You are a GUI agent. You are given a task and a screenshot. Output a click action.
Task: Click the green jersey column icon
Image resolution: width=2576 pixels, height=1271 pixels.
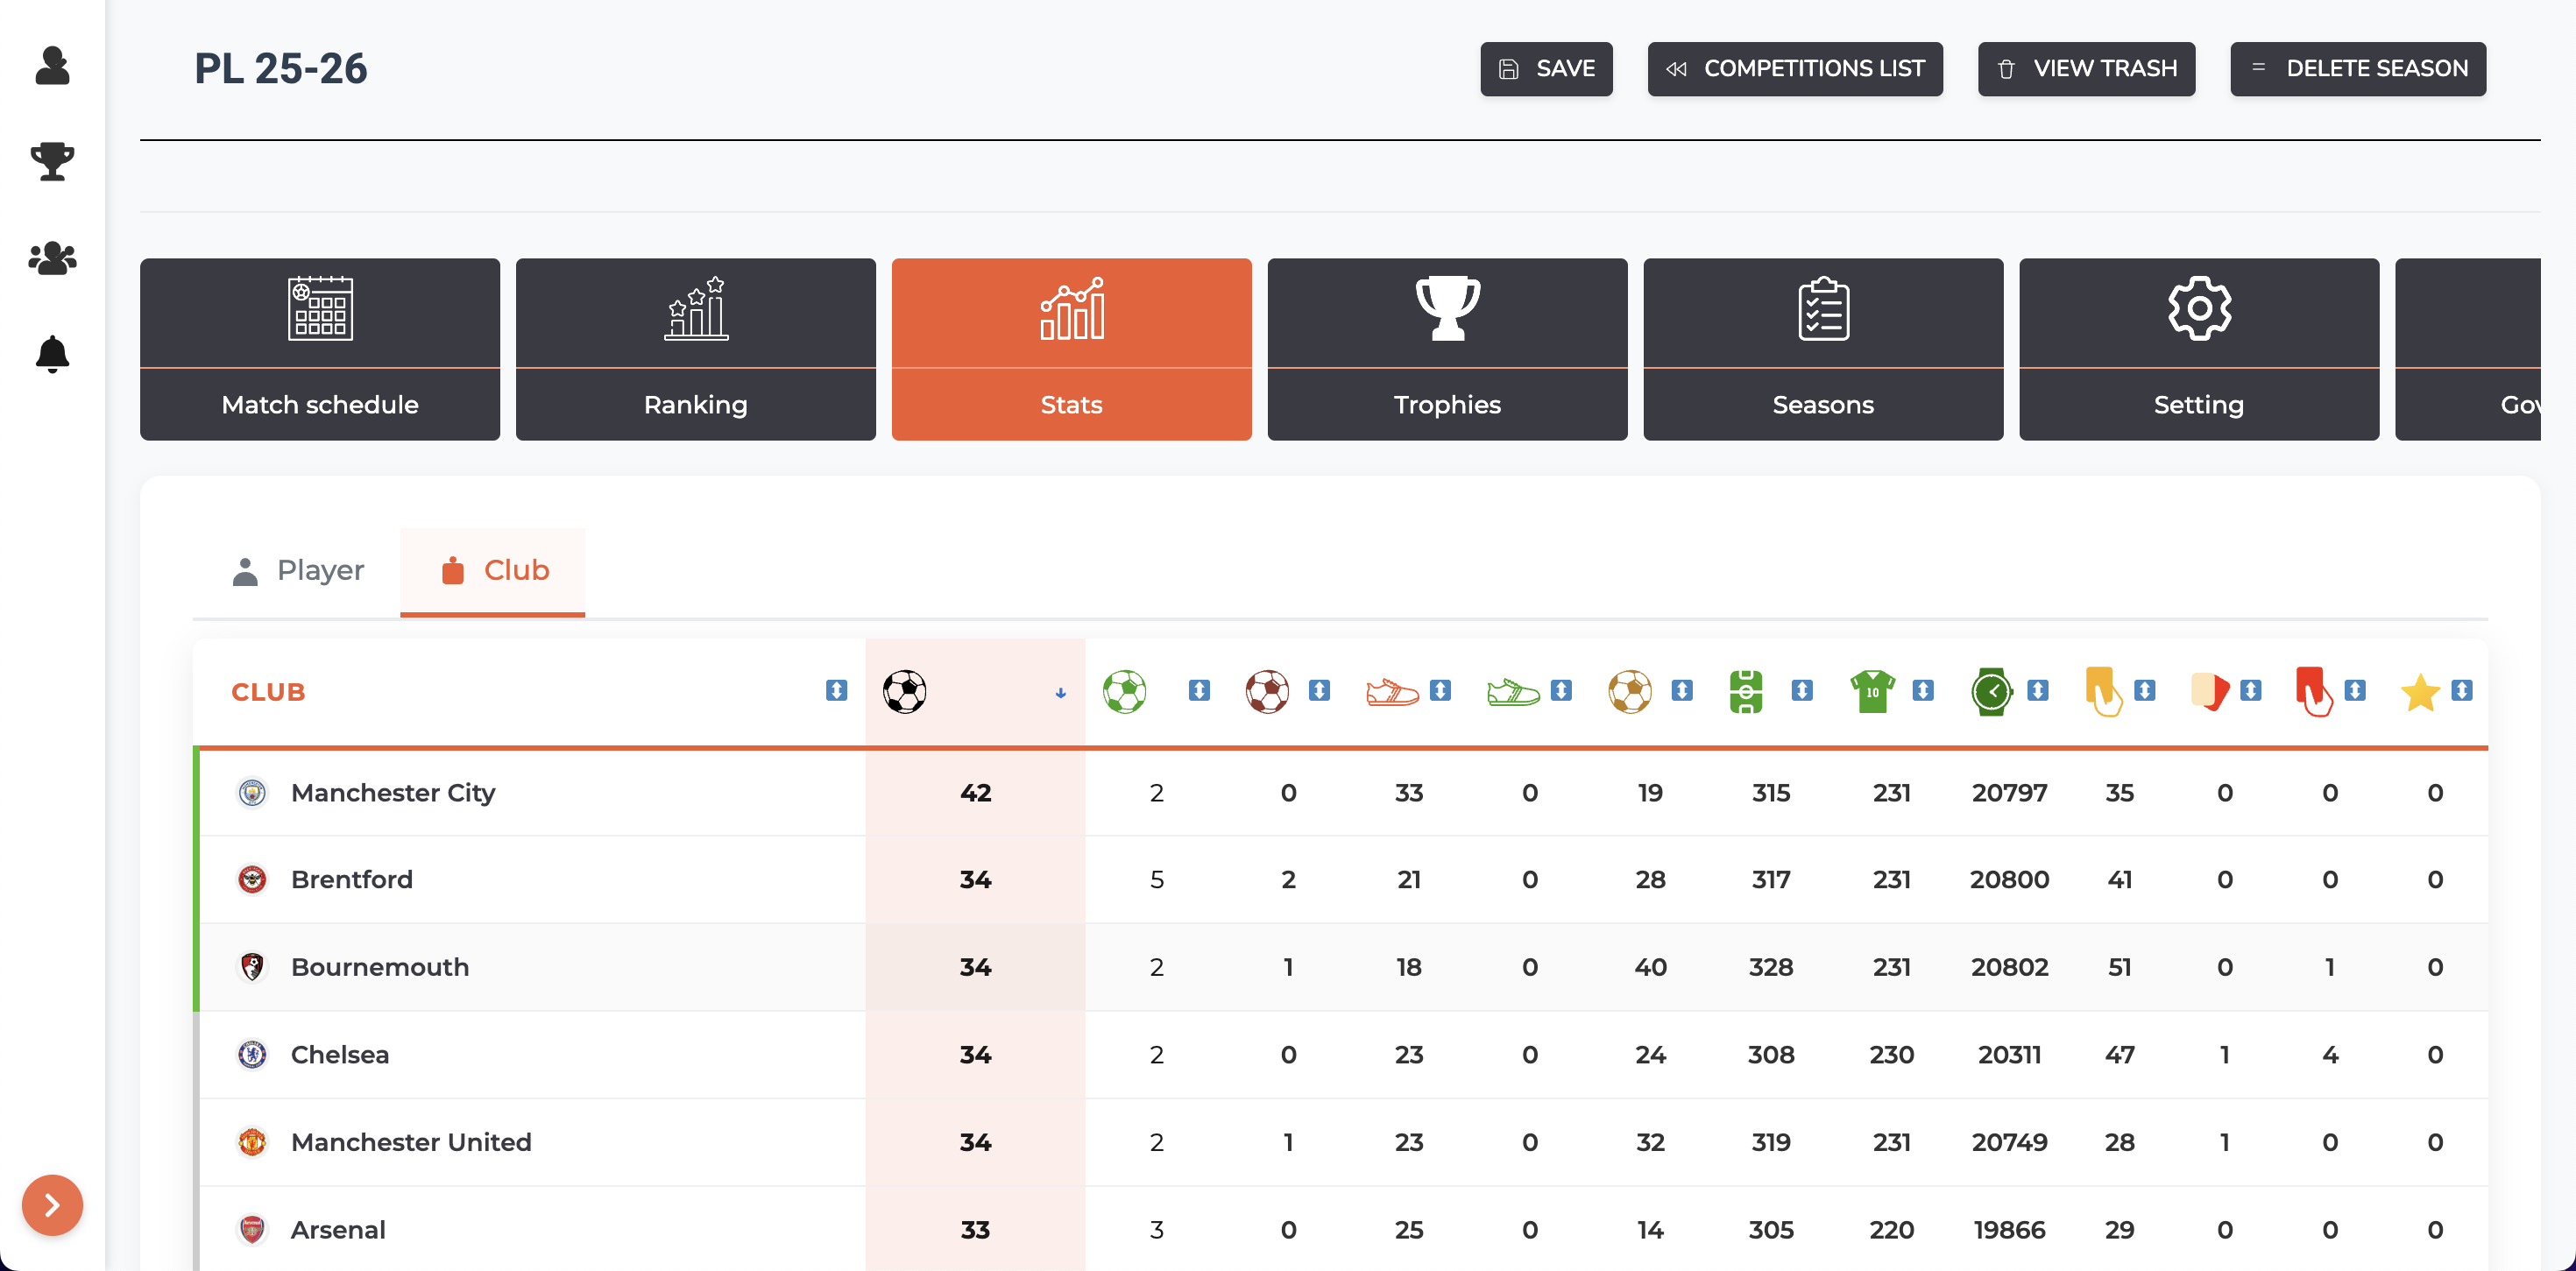[x=1872, y=691]
